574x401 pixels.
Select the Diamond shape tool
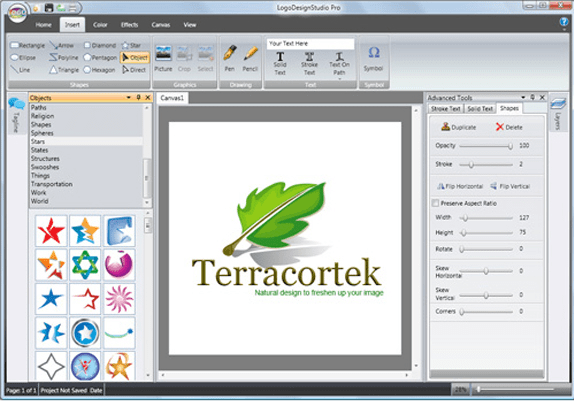tap(100, 45)
